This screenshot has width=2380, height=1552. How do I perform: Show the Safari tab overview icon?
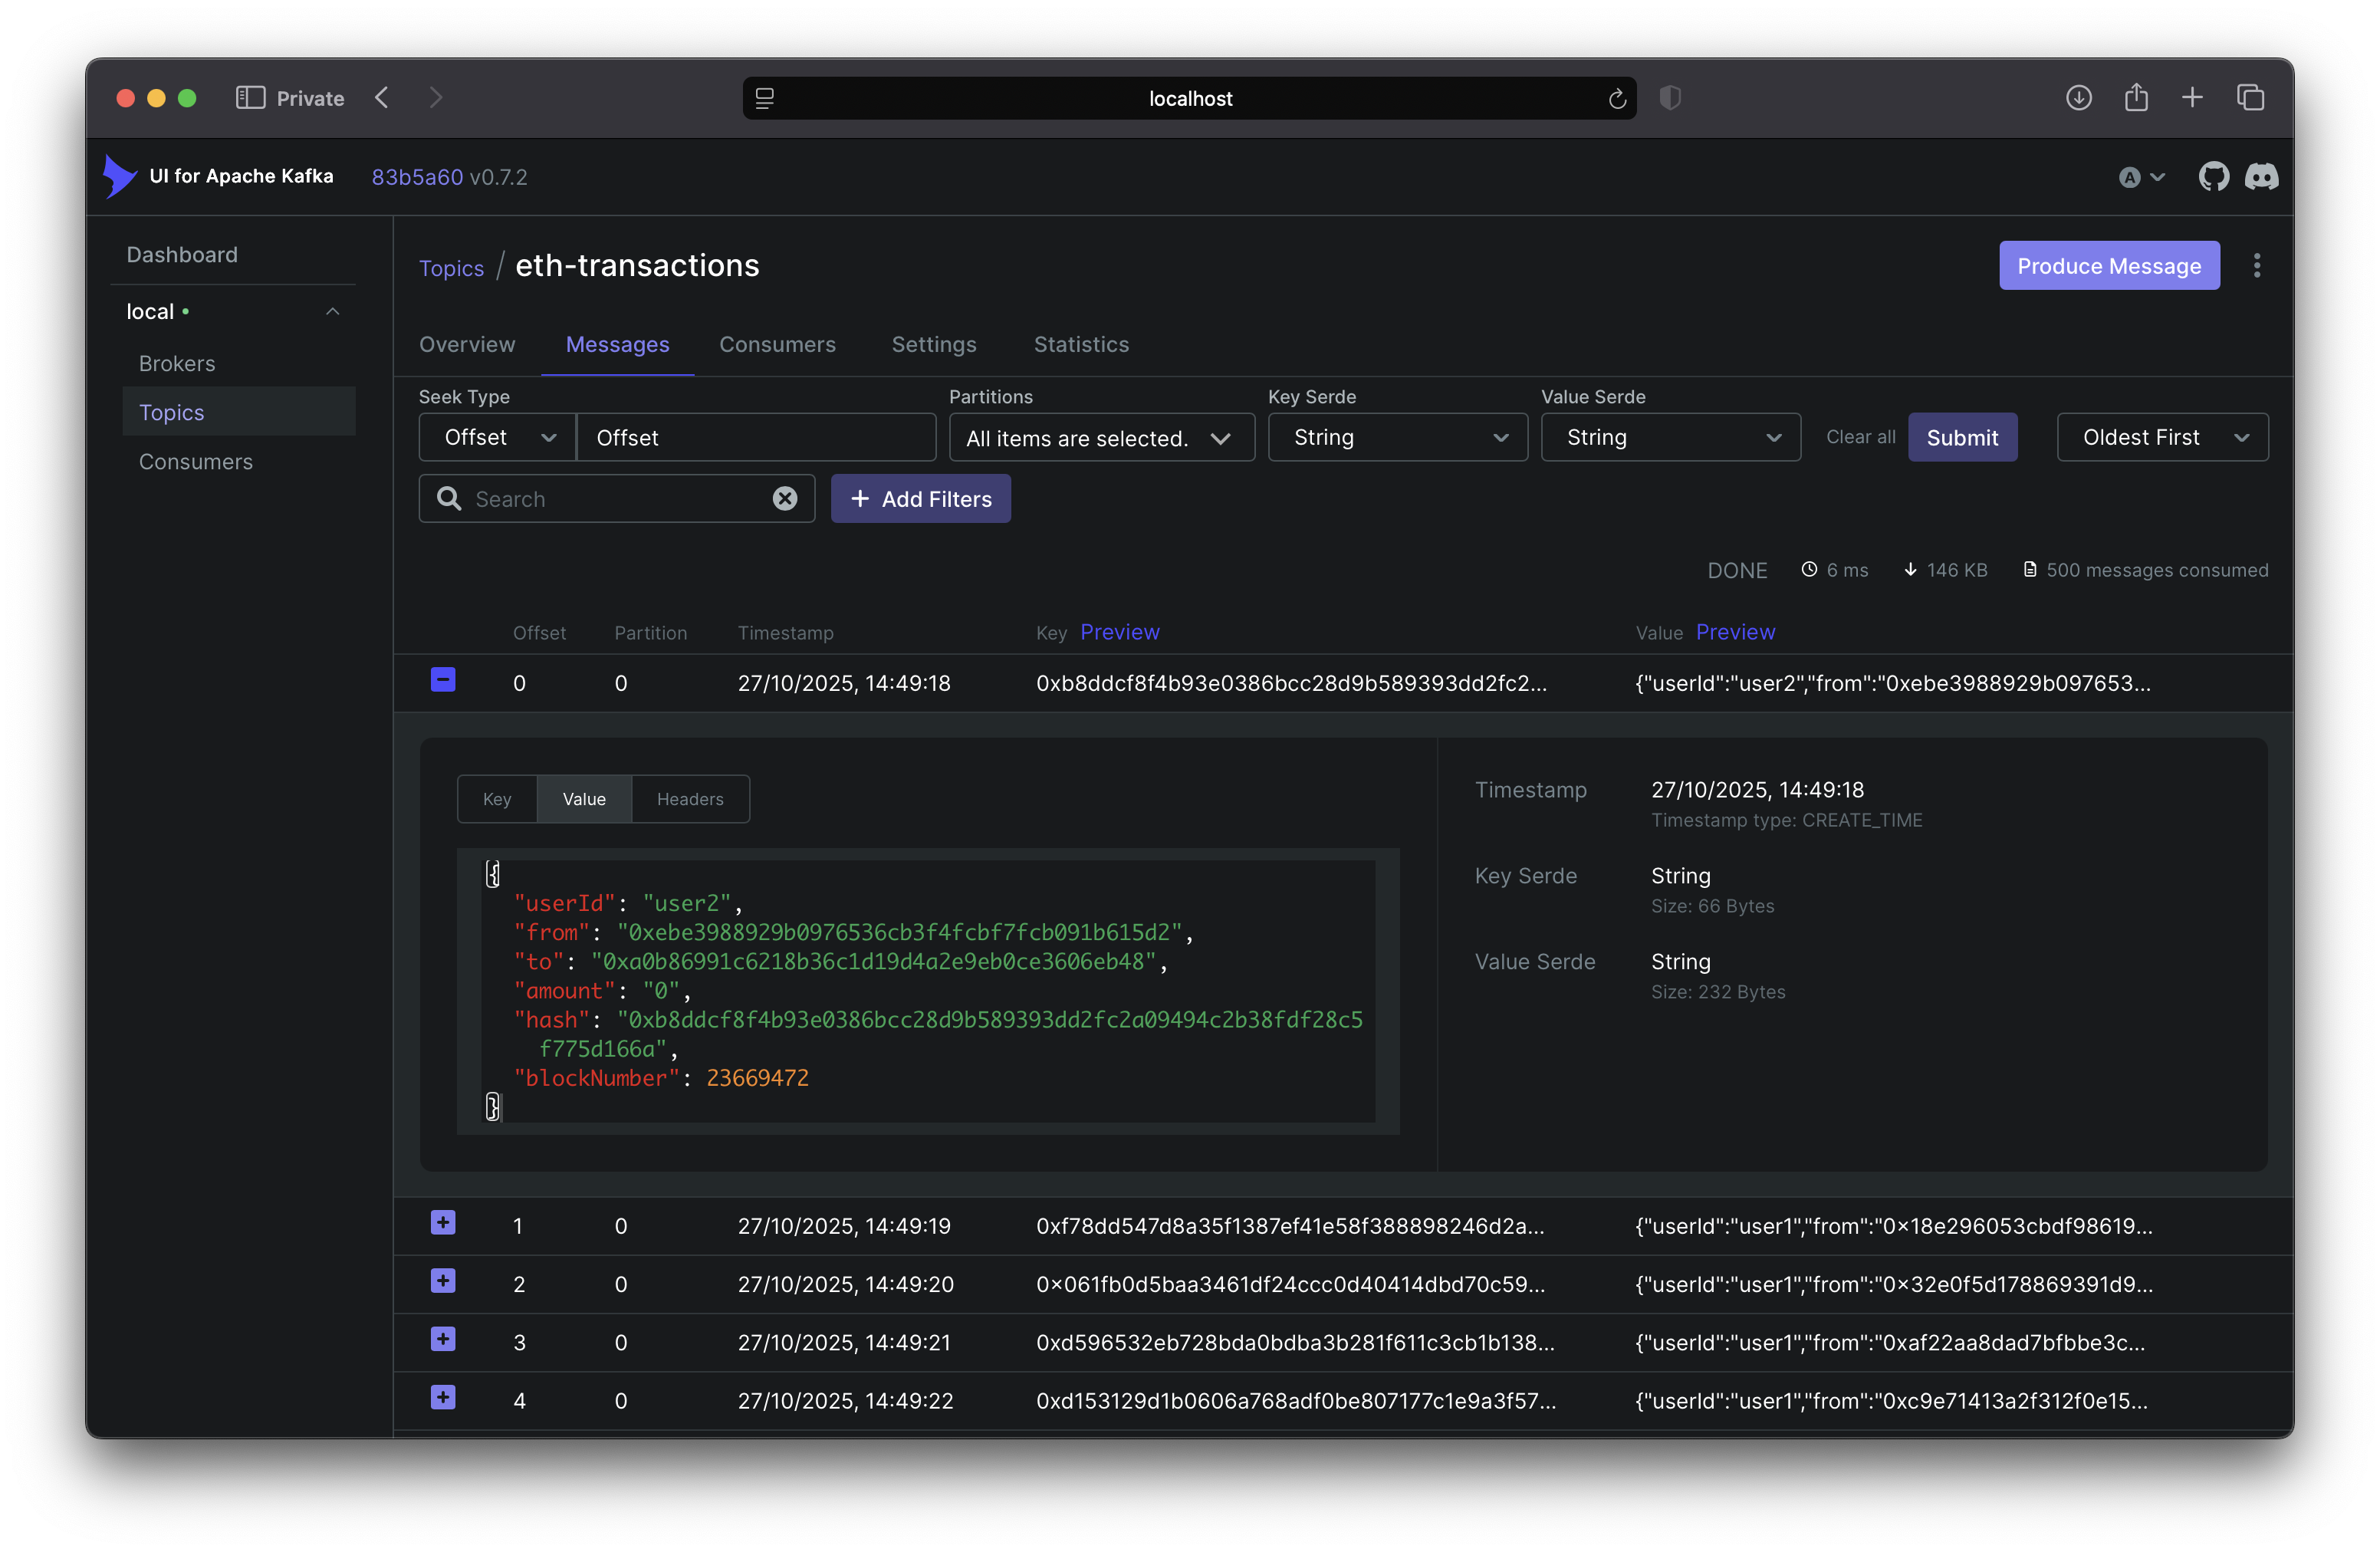click(x=2250, y=97)
